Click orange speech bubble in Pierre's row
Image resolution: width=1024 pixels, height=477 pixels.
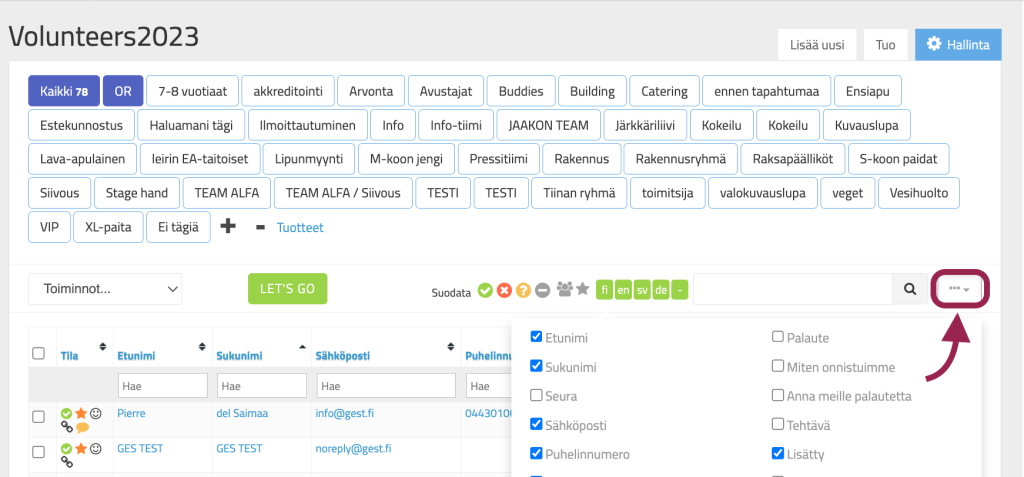pyautogui.click(x=82, y=427)
